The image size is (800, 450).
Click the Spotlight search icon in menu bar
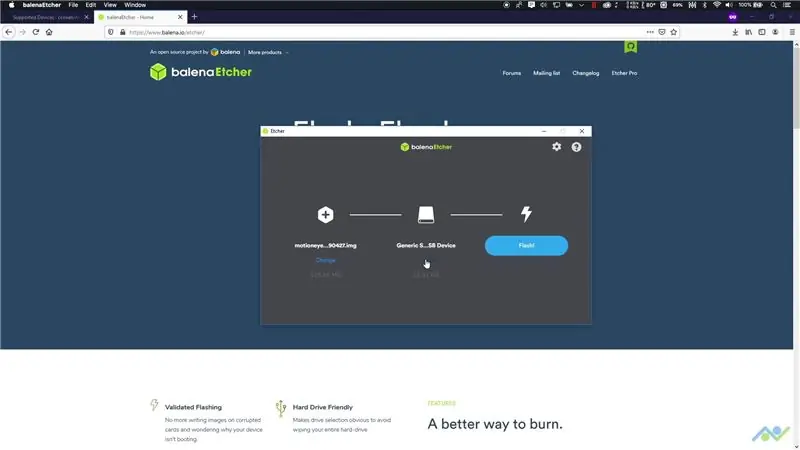pyautogui.click(x=773, y=5)
